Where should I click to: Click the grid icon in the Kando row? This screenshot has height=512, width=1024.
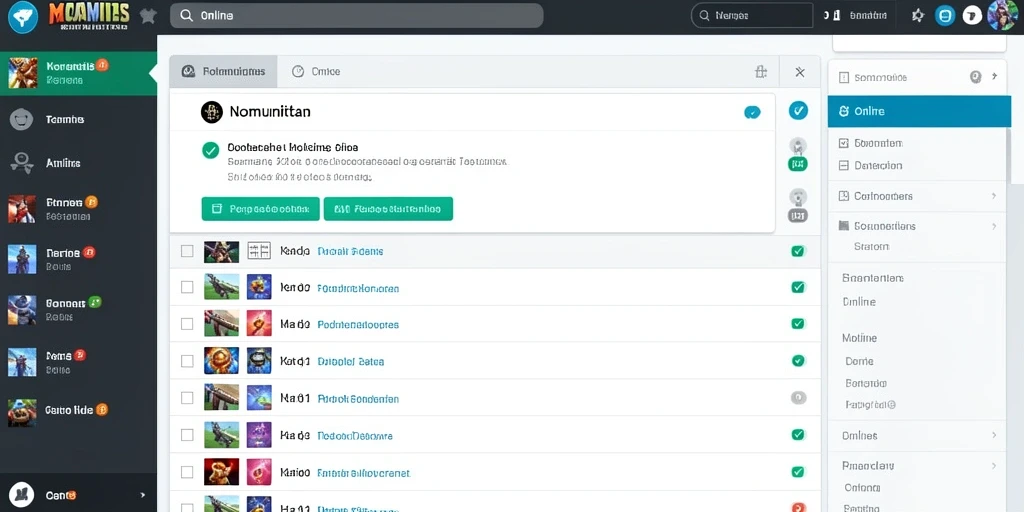(x=259, y=251)
